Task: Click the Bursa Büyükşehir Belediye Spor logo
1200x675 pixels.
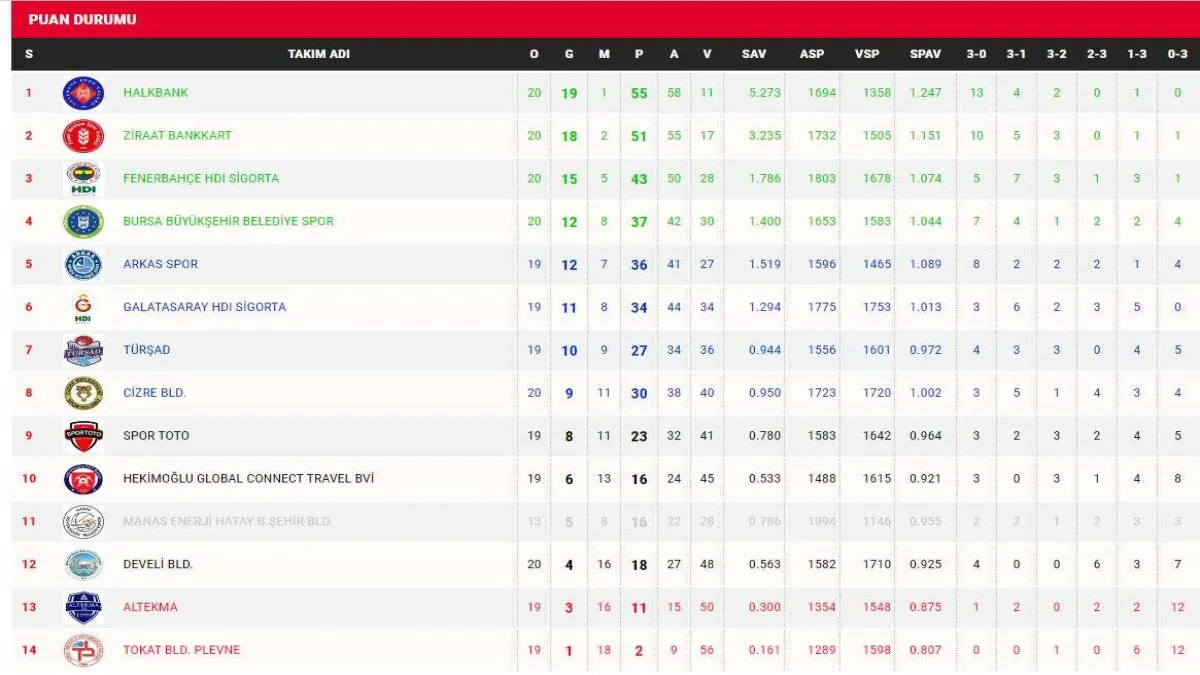Action: tap(83, 222)
